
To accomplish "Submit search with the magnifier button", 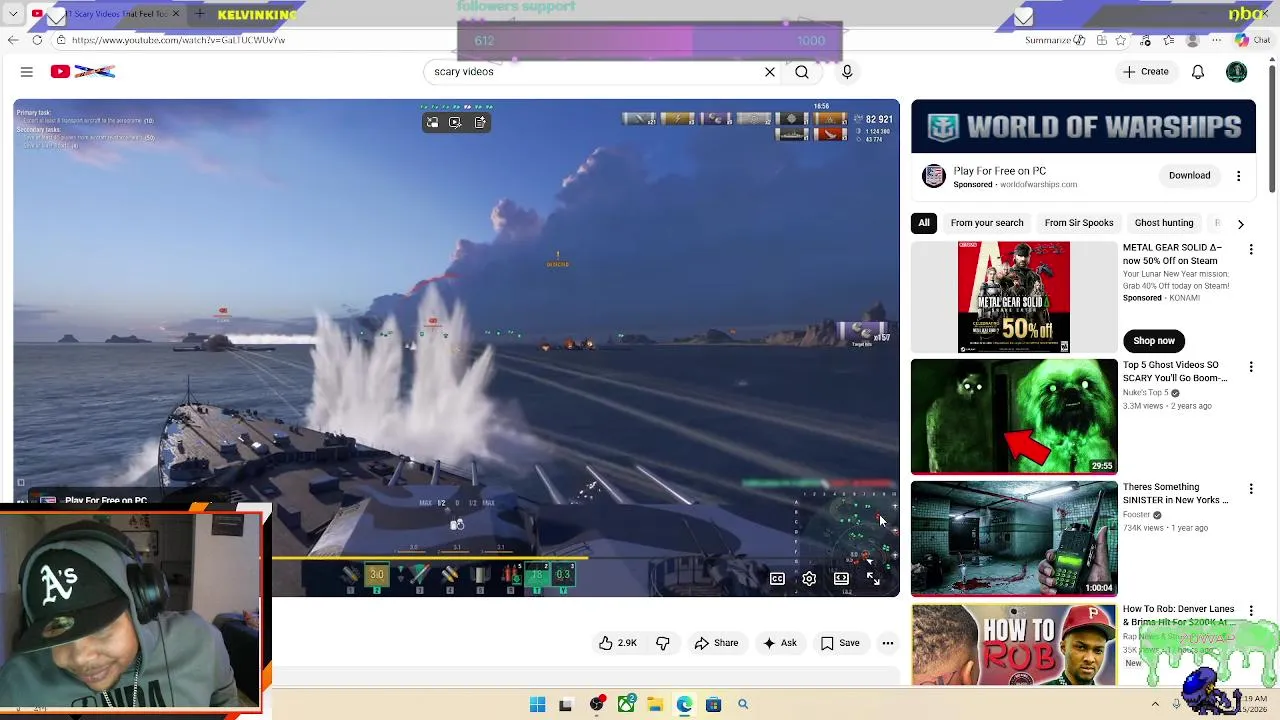I will [x=802, y=72].
